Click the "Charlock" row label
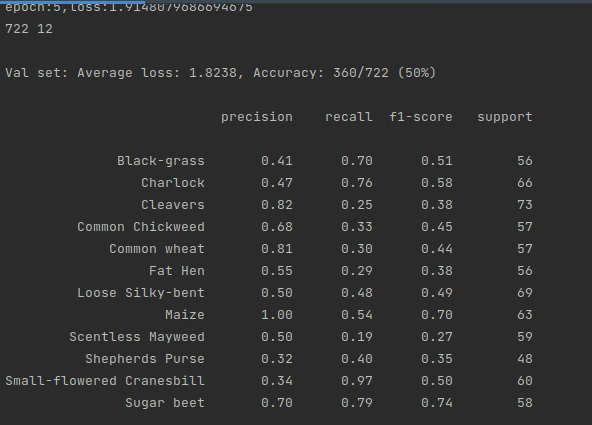 coord(173,183)
